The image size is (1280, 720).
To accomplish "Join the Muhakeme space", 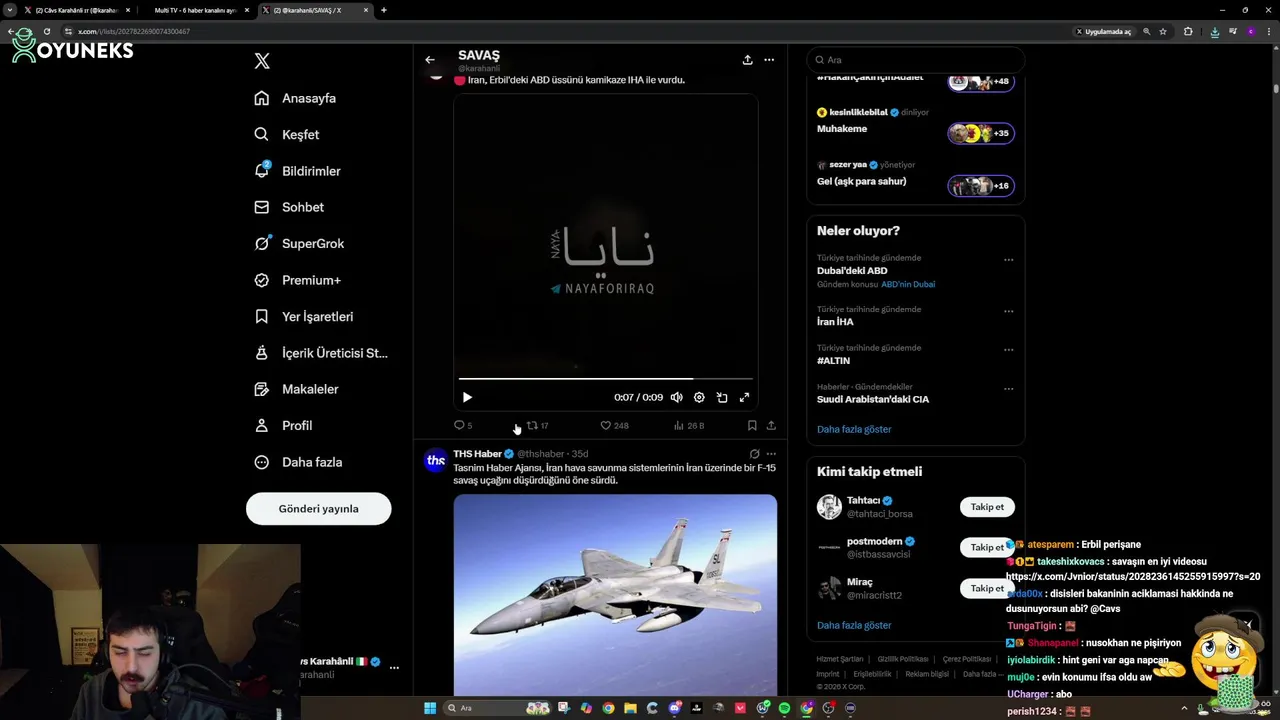I will [916, 128].
